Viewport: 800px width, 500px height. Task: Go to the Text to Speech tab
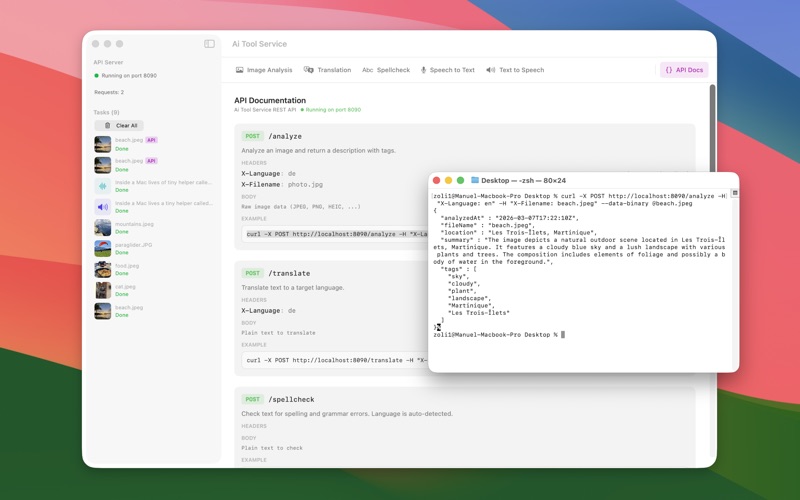tap(515, 70)
